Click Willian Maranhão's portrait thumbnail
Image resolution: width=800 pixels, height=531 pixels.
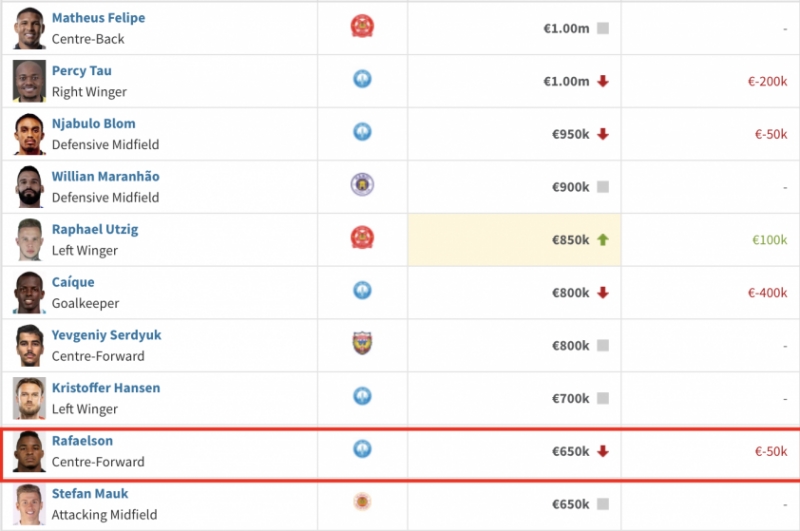point(29,186)
